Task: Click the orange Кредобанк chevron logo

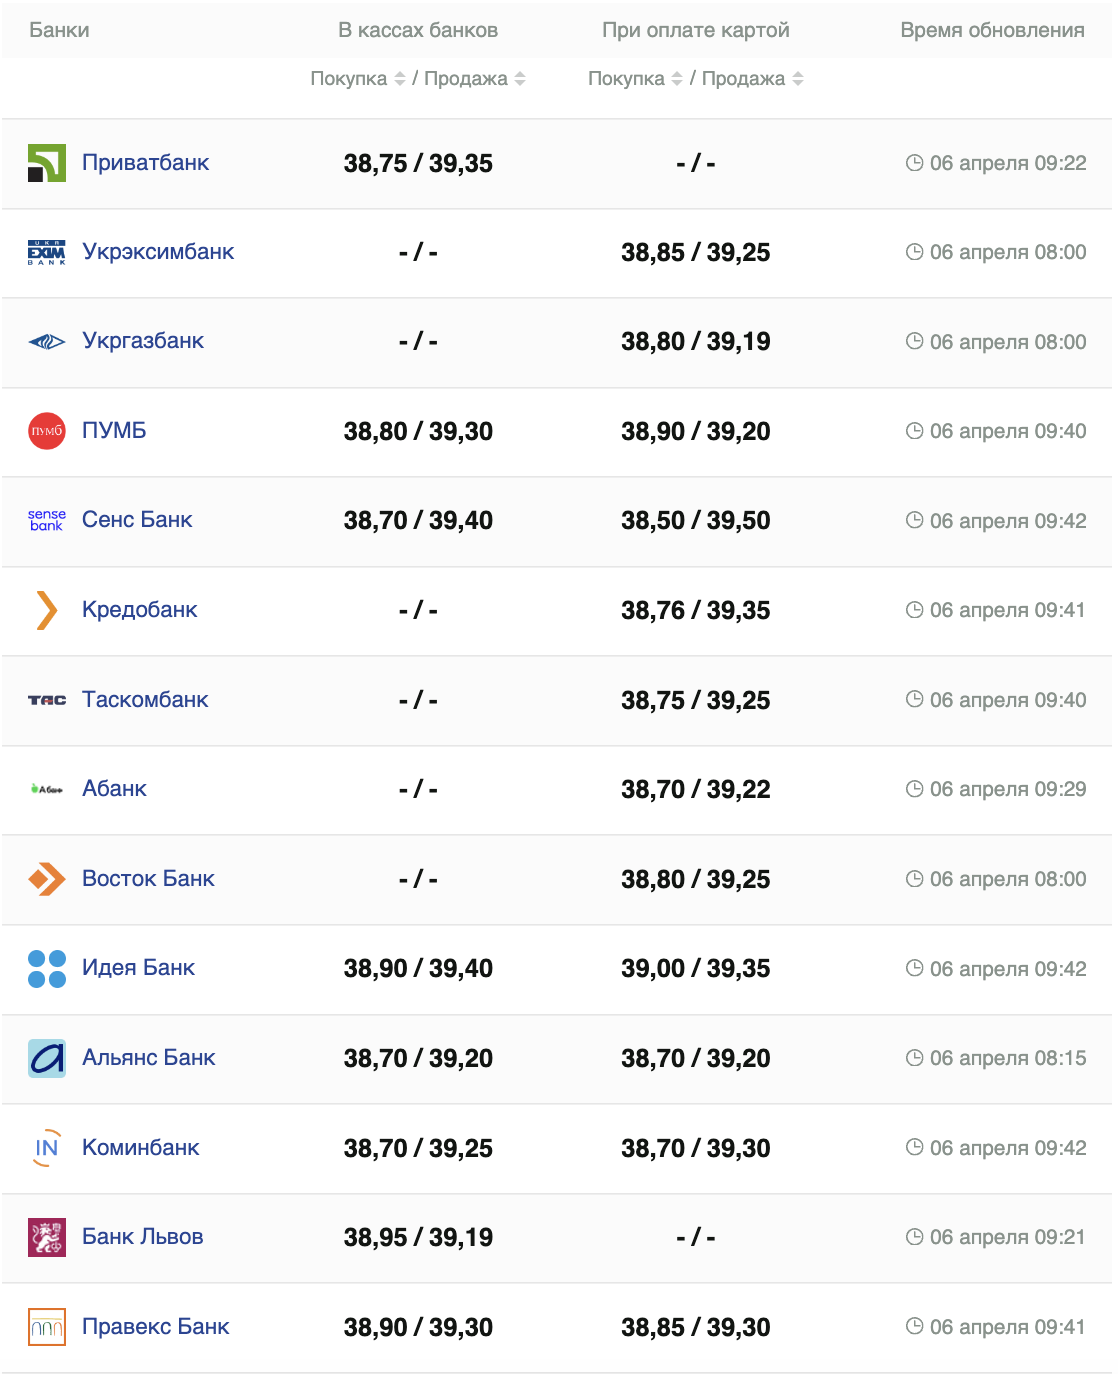Action: 46,610
